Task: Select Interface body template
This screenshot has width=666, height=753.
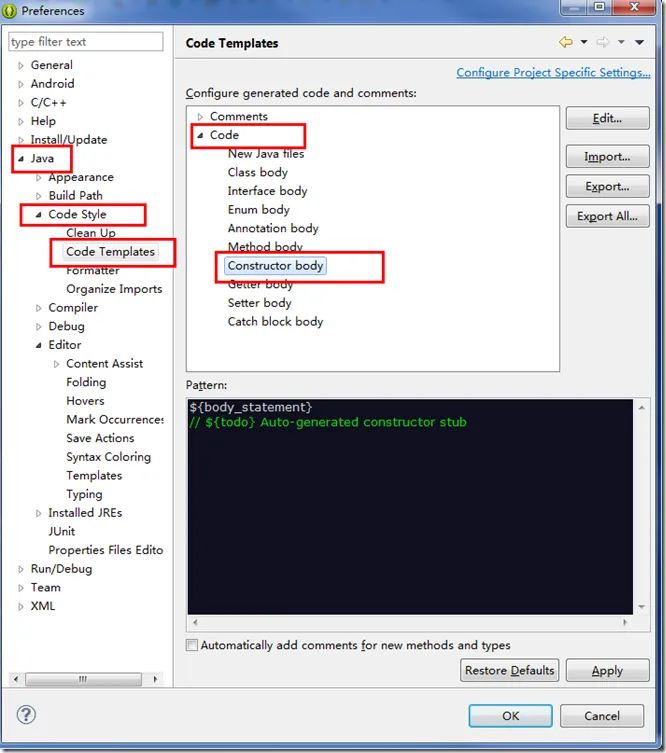Action: point(267,191)
